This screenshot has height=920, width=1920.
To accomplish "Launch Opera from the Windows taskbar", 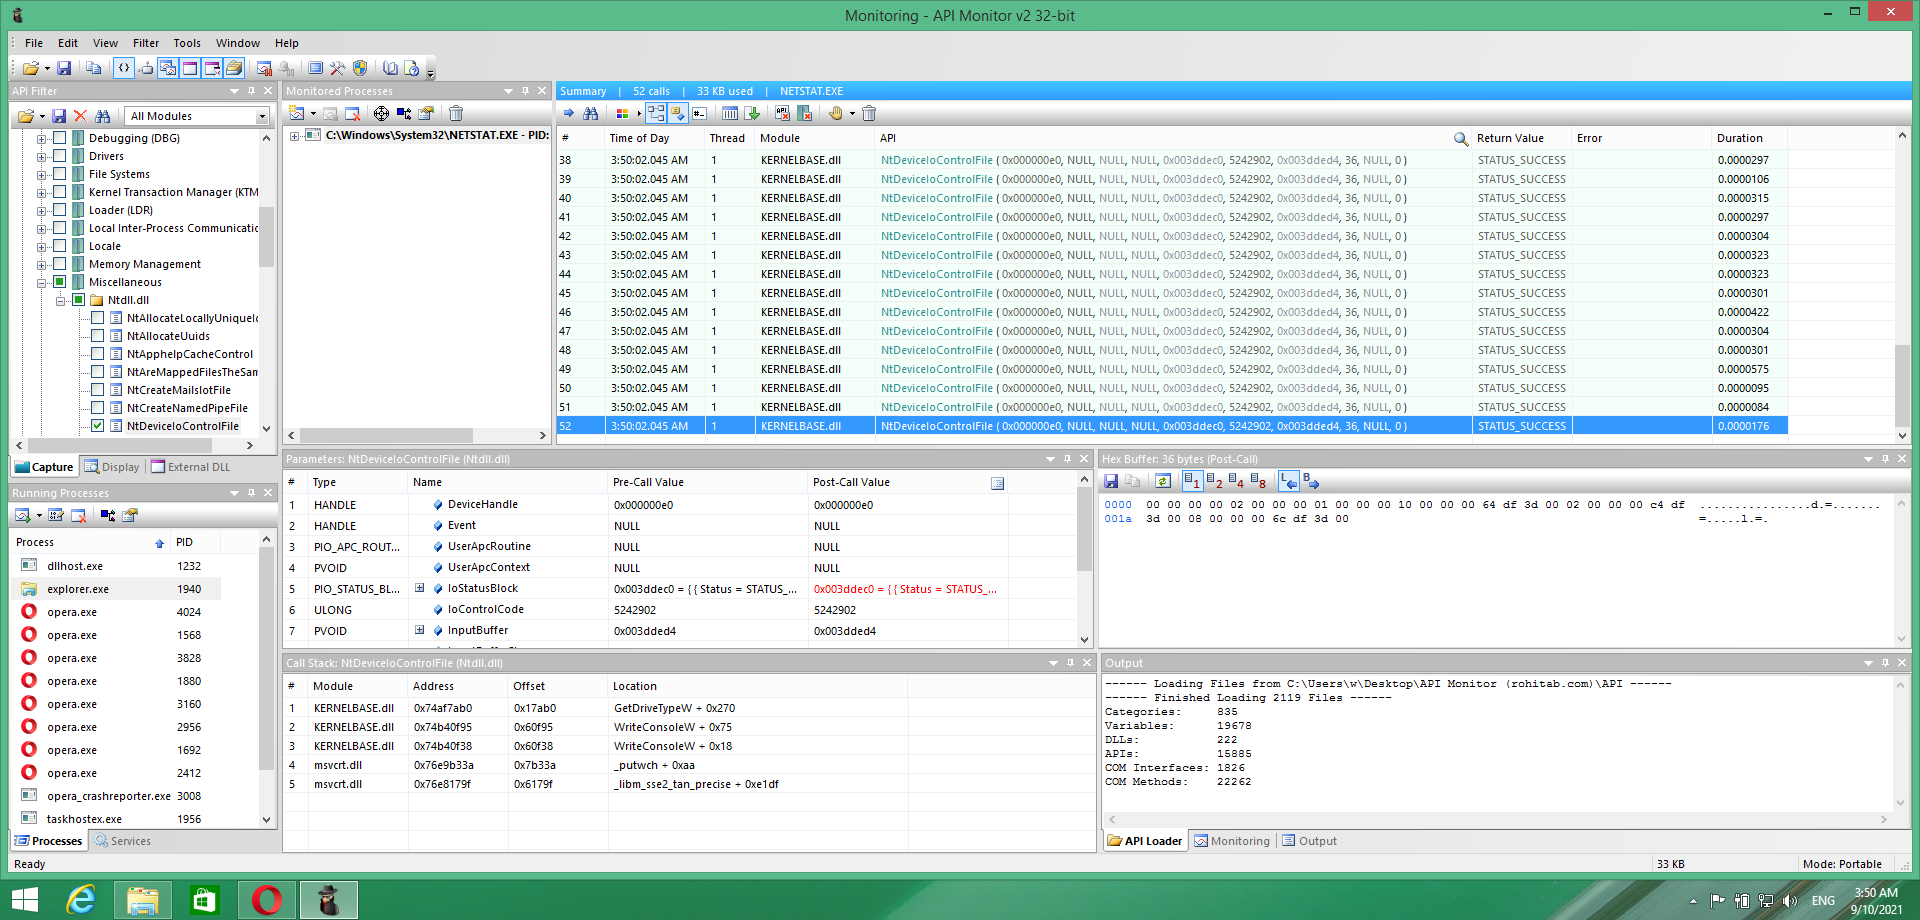I will coord(266,900).
